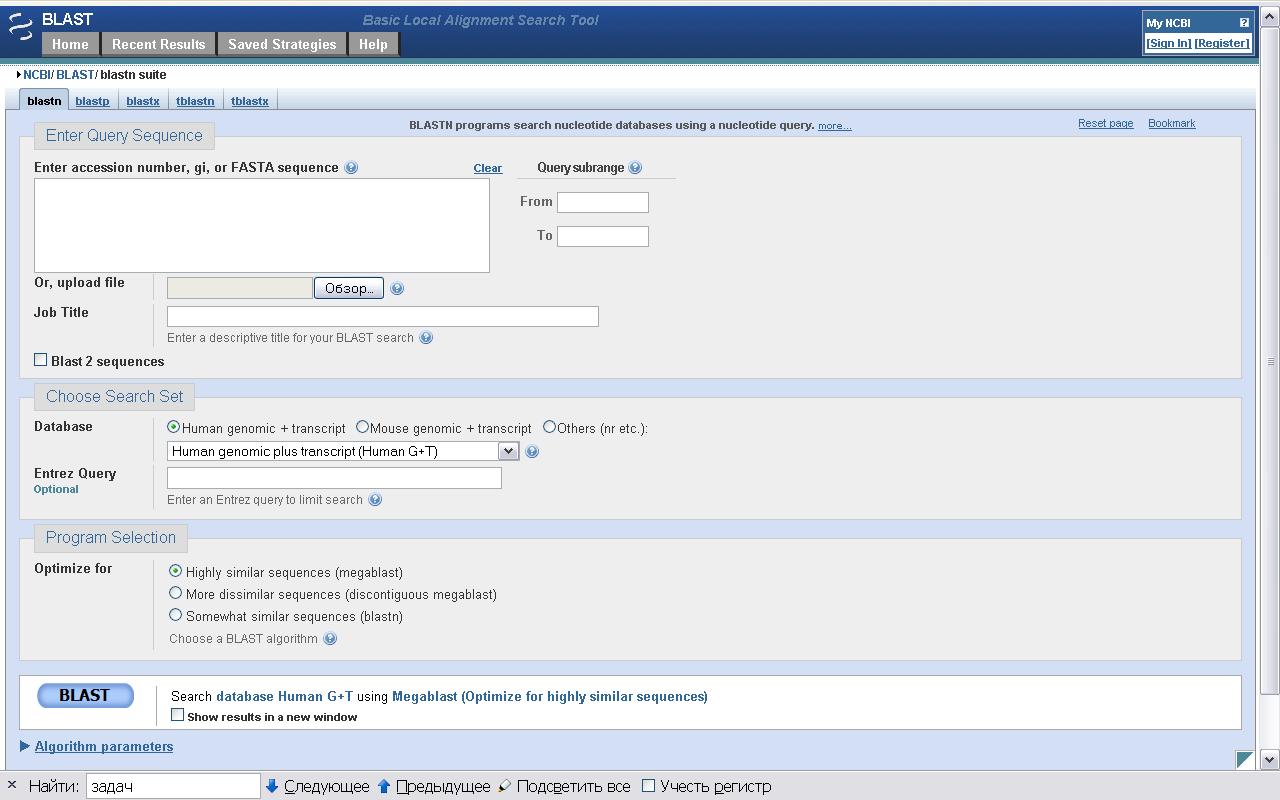Click the Sign In link
Viewport: 1280px width, 800px height.
[1168, 43]
